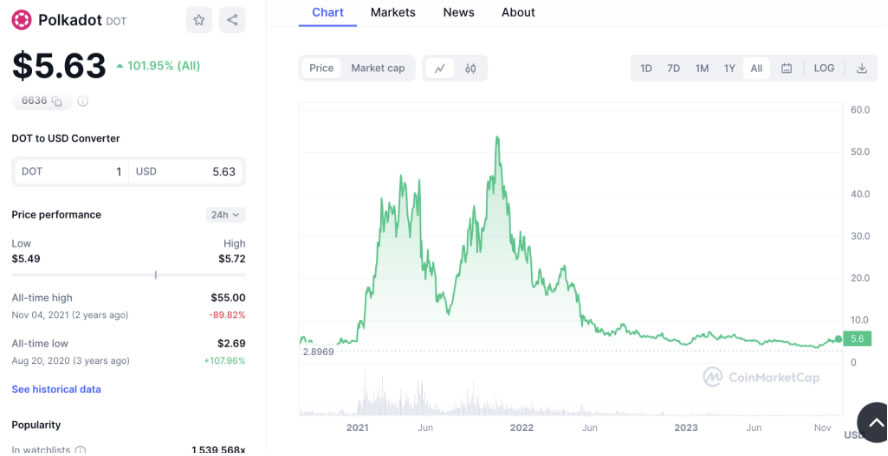Download chart data with download icon

coord(861,69)
